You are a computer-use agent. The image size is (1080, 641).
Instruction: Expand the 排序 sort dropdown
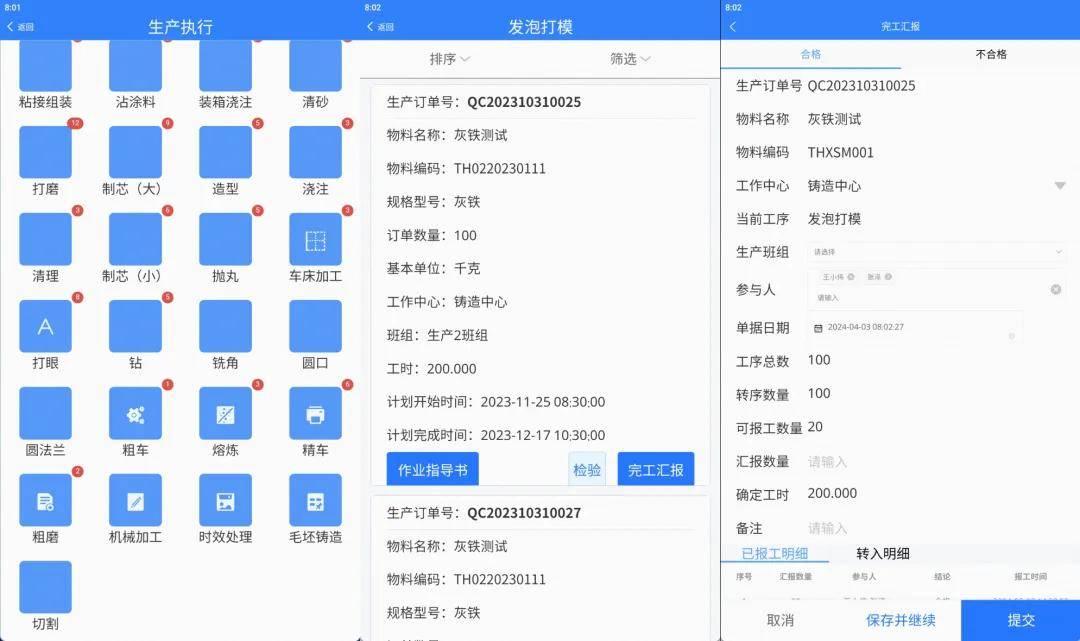(450, 59)
